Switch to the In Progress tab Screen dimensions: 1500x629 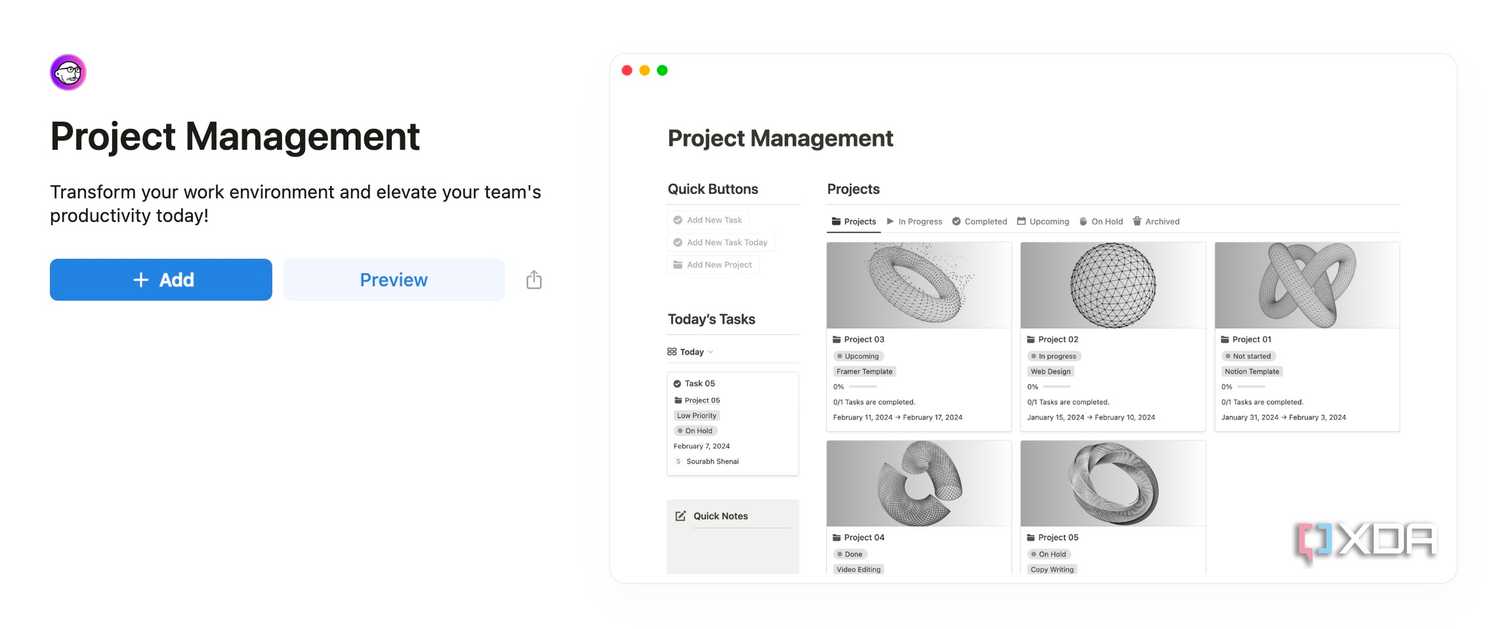[x=914, y=222]
